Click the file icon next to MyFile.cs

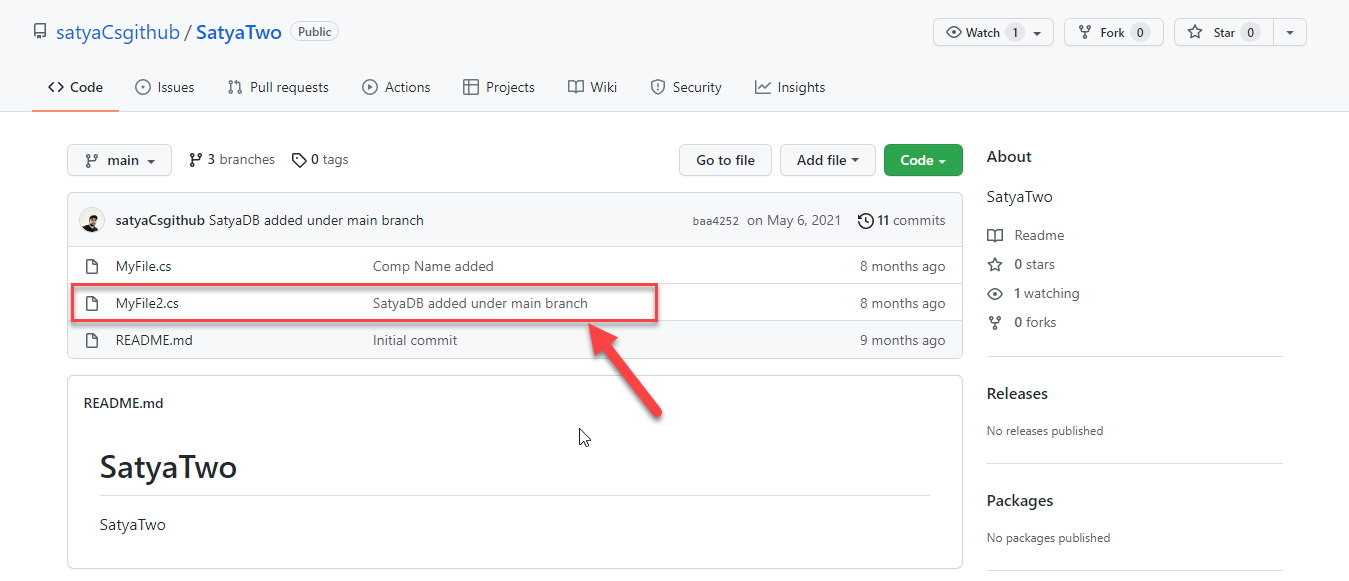[x=92, y=266]
